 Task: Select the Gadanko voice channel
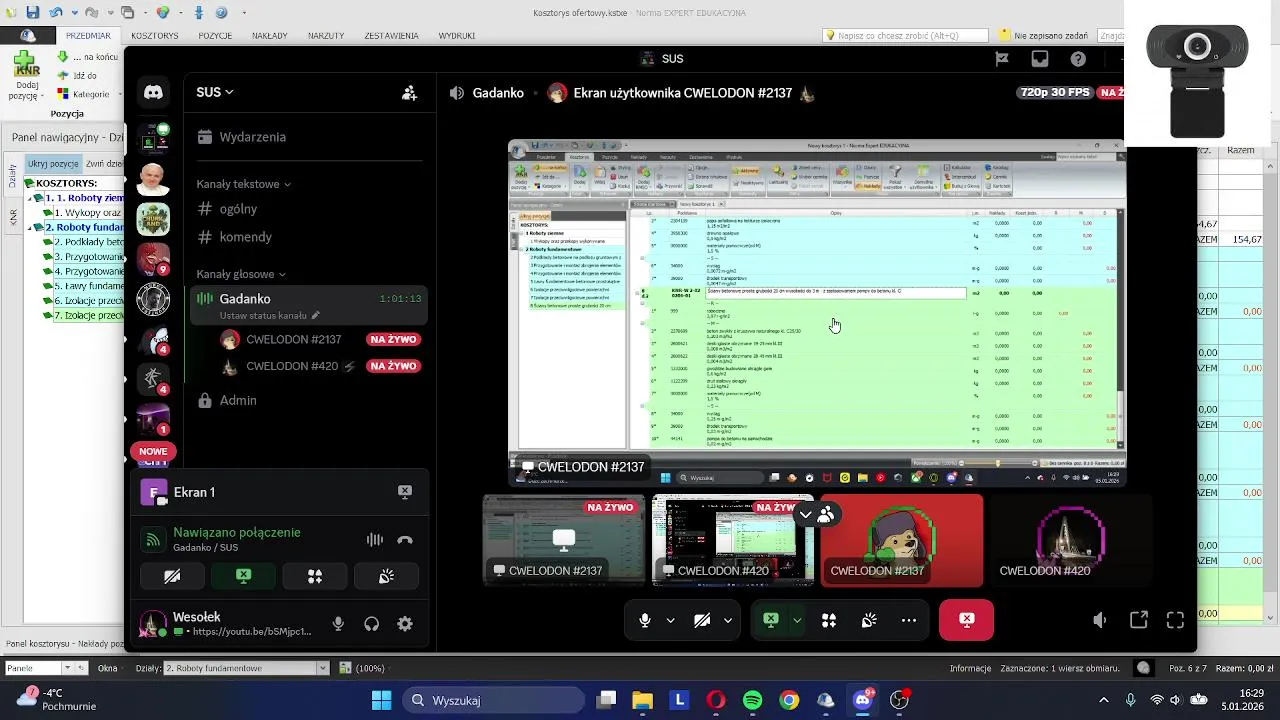pos(244,299)
